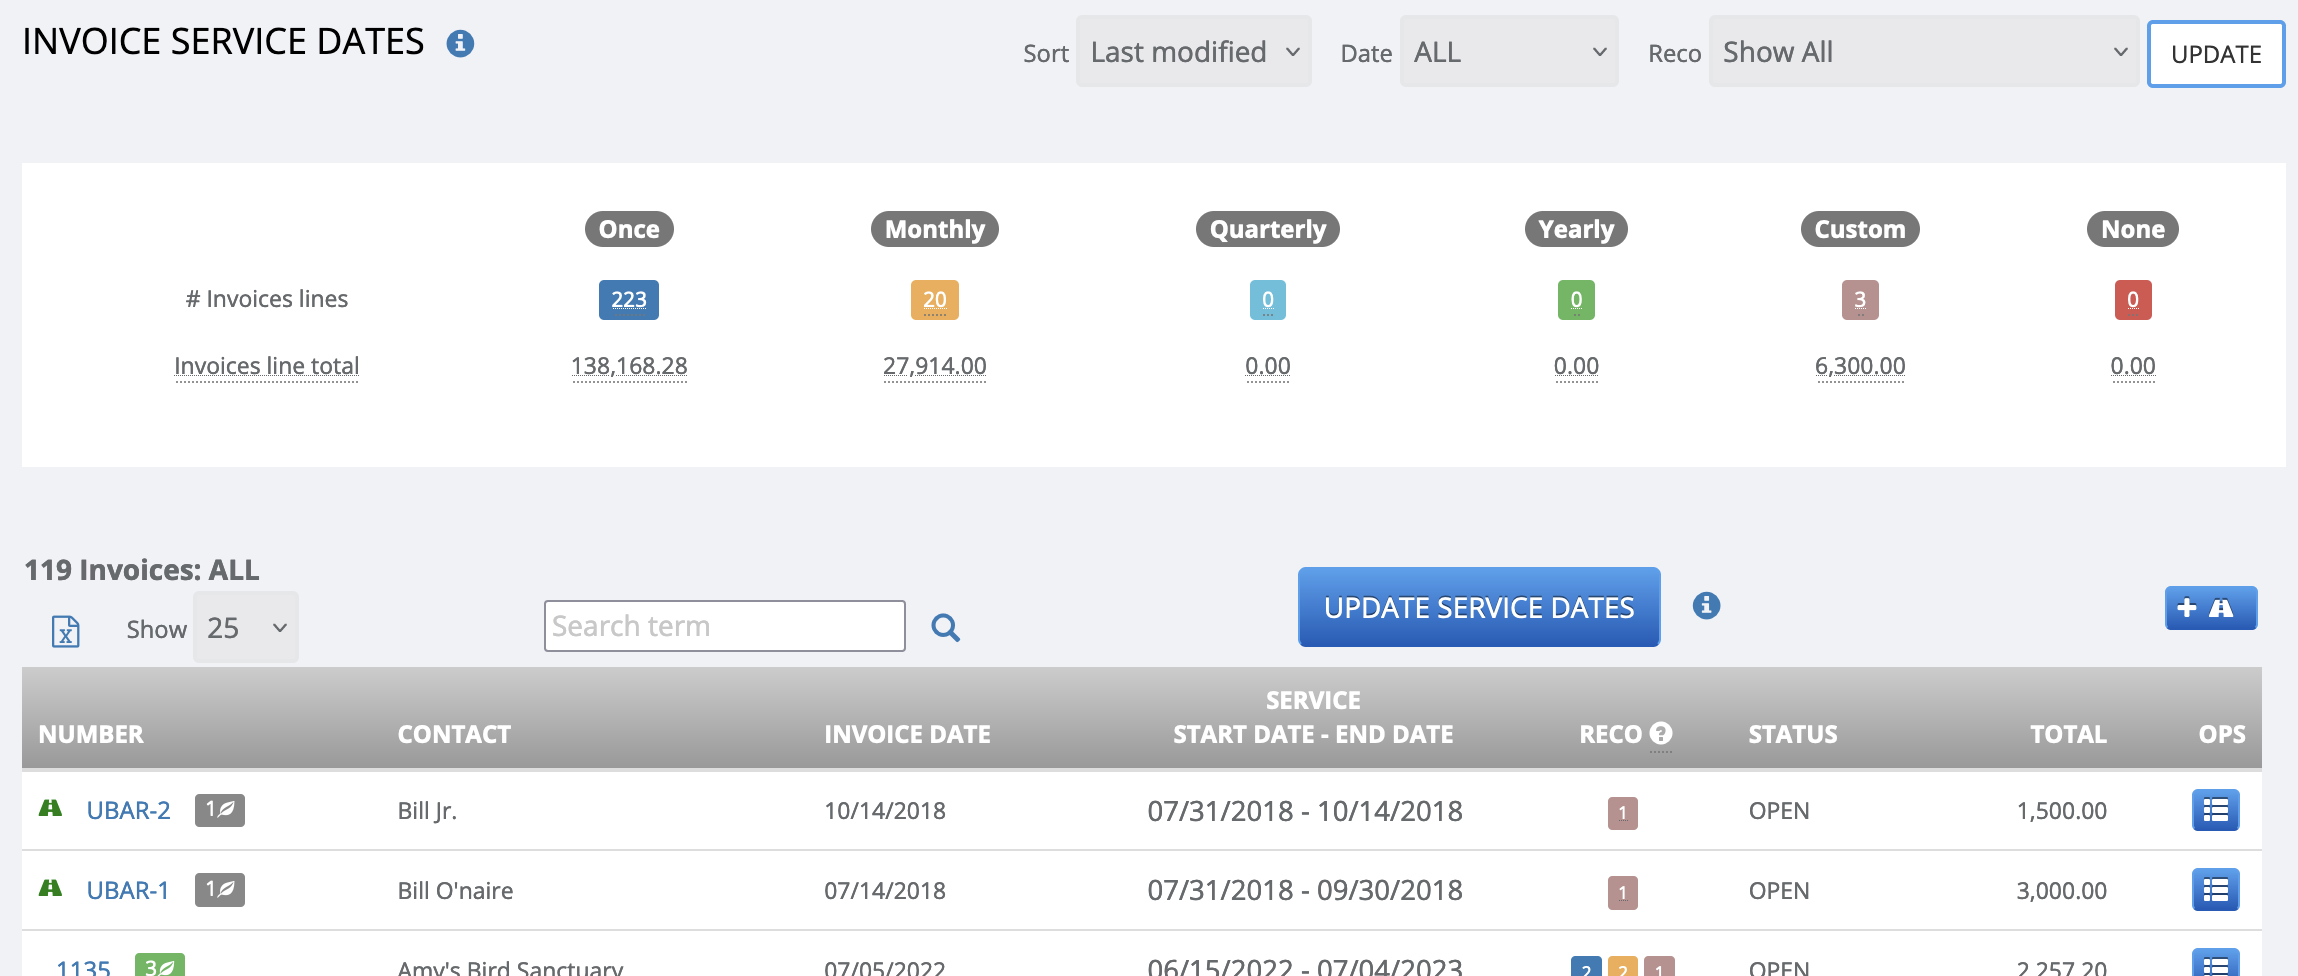Select the Custom frequency badge
This screenshot has height=976, width=2298.
click(1860, 229)
